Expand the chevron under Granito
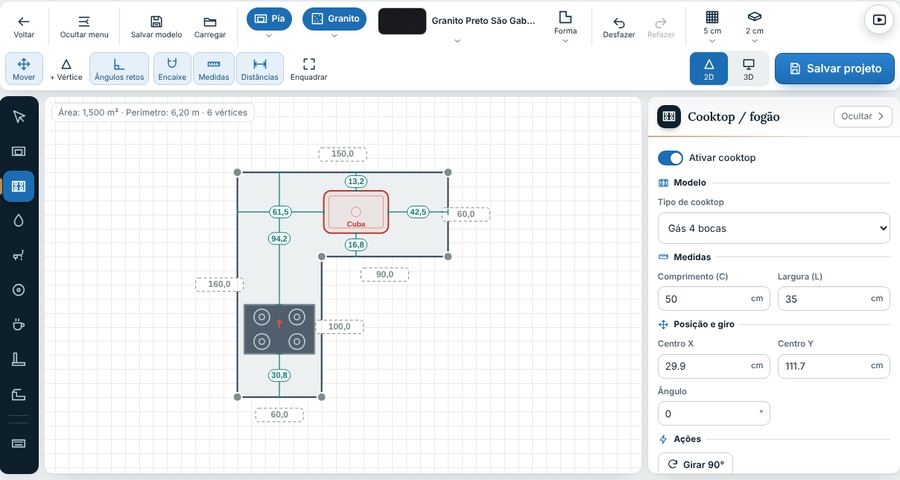The image size is (900, 480). pos(334,36)
